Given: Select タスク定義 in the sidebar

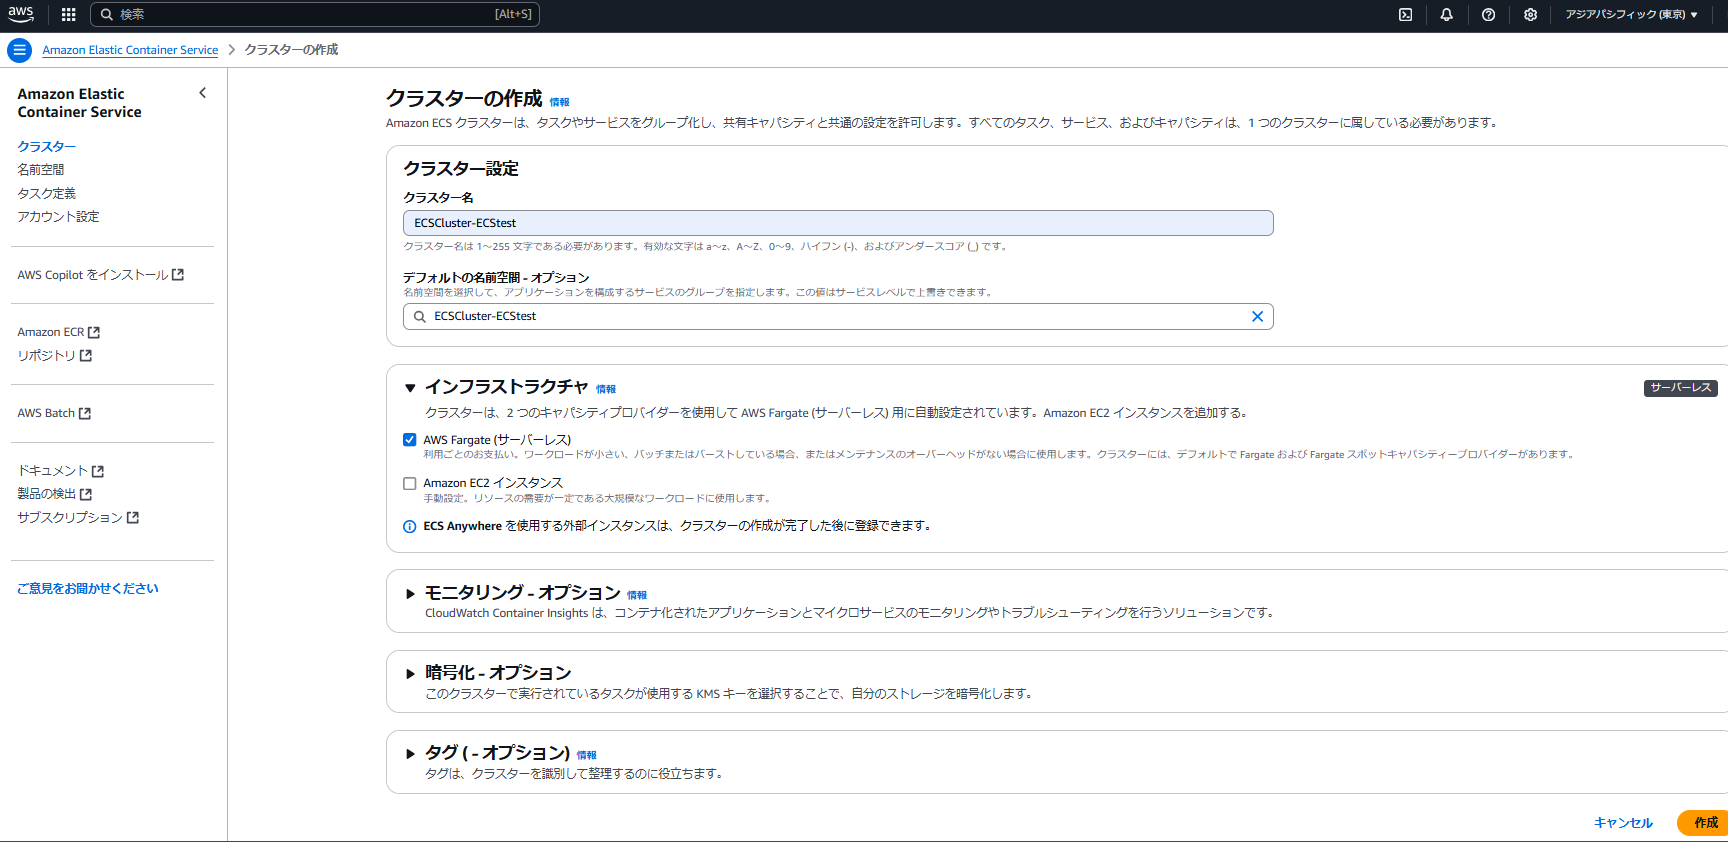Looking at the screenshot, I should coord(46,193).
